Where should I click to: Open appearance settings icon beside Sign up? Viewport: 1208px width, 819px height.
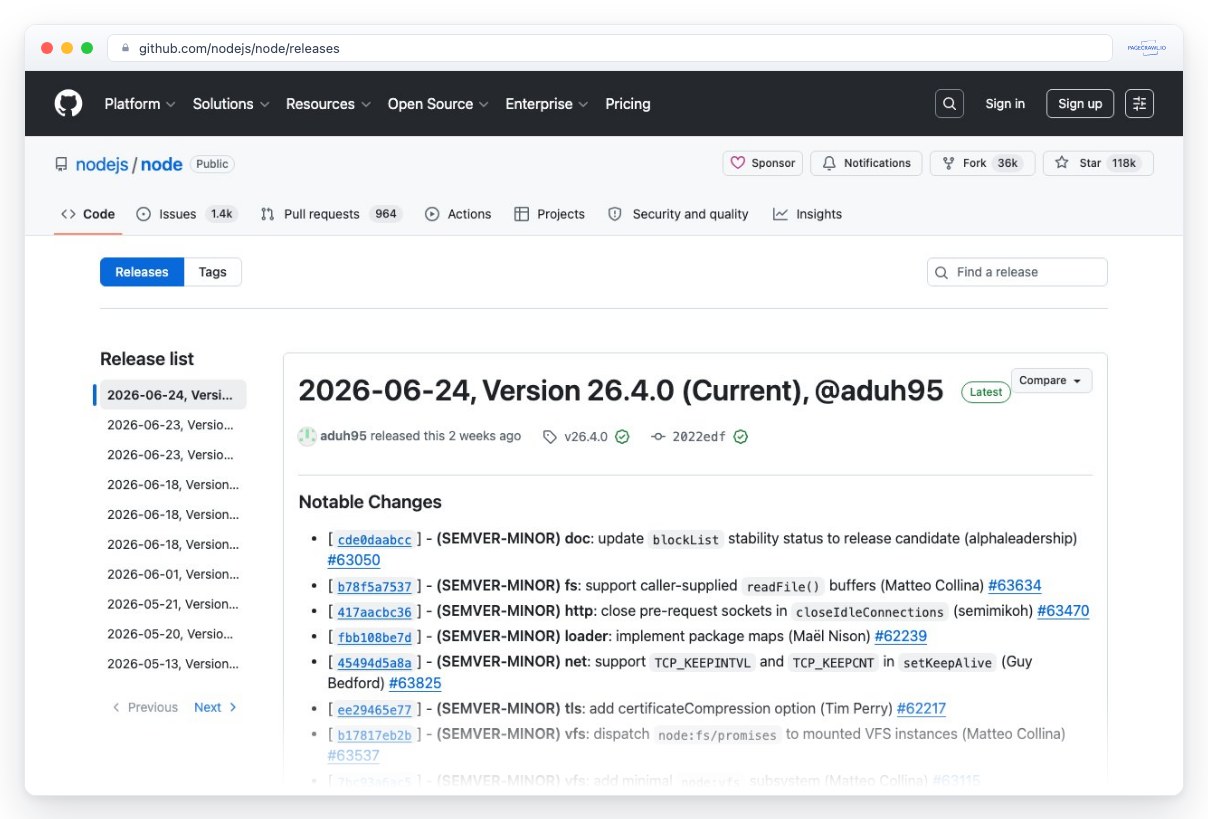pyautogui.click(x=1139, y=103)
